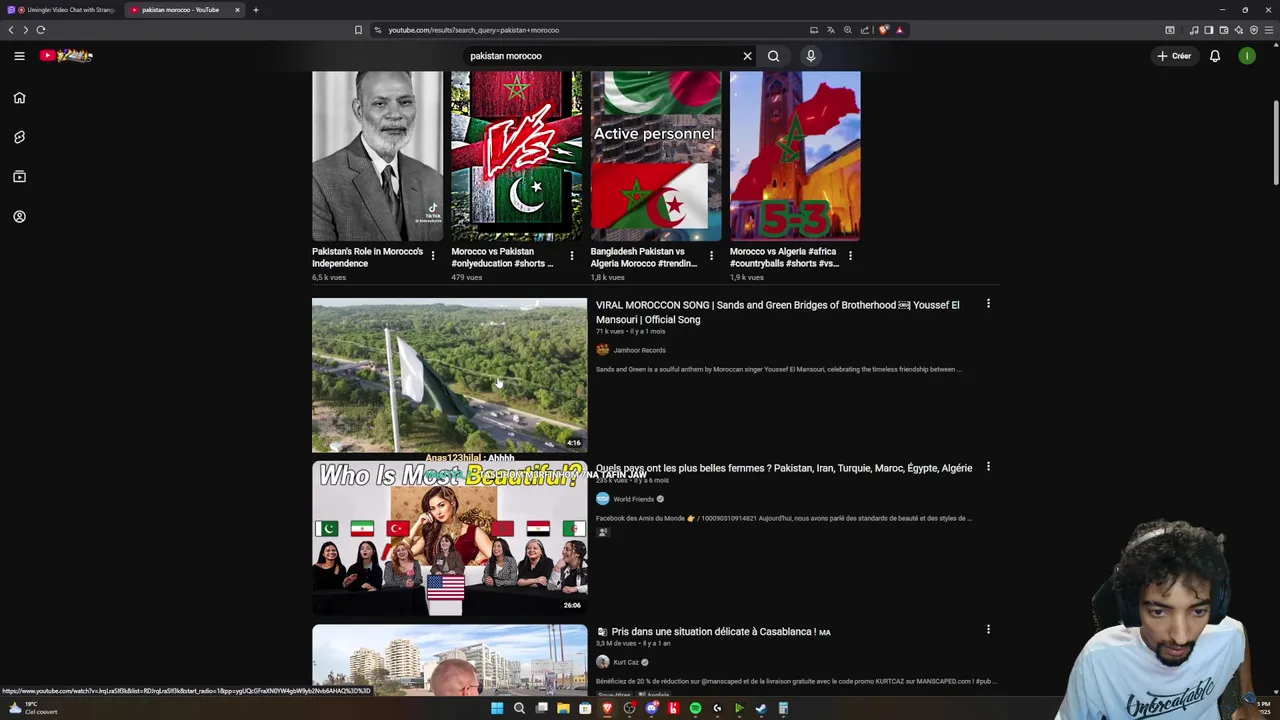Click the page vertical scrollbar
Viewport: 1280px width, 720px height.
click(x=1275, y=143)
